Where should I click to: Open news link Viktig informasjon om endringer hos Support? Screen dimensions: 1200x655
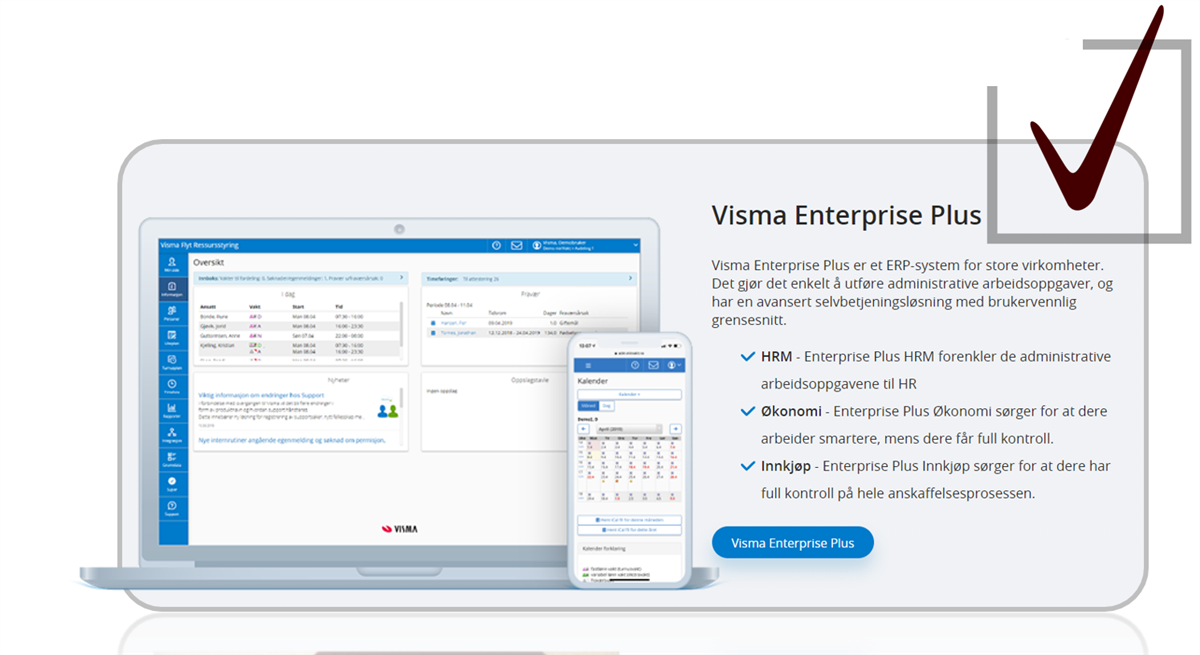pos(261,395)
